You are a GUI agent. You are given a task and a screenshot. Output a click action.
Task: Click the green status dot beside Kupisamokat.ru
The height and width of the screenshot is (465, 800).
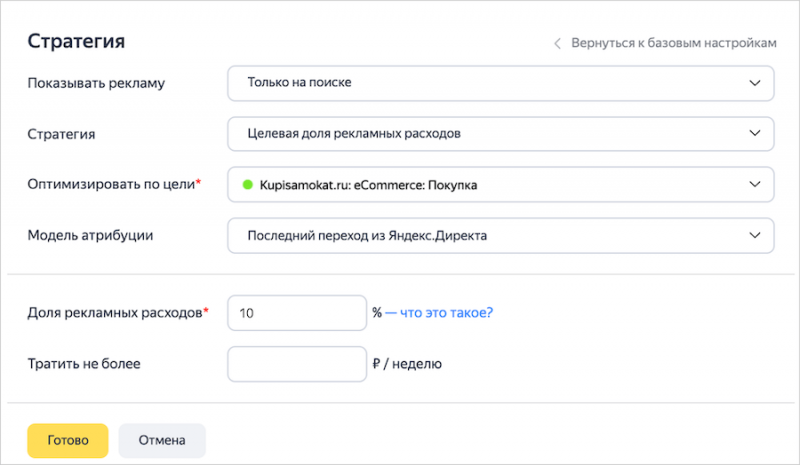point(246,185)
